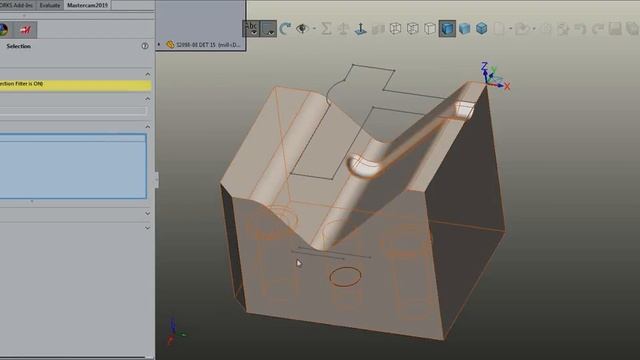Screen dimensions: 640x360
Task: Click the greyed blank document icon
Action: [x=499, y=29]
